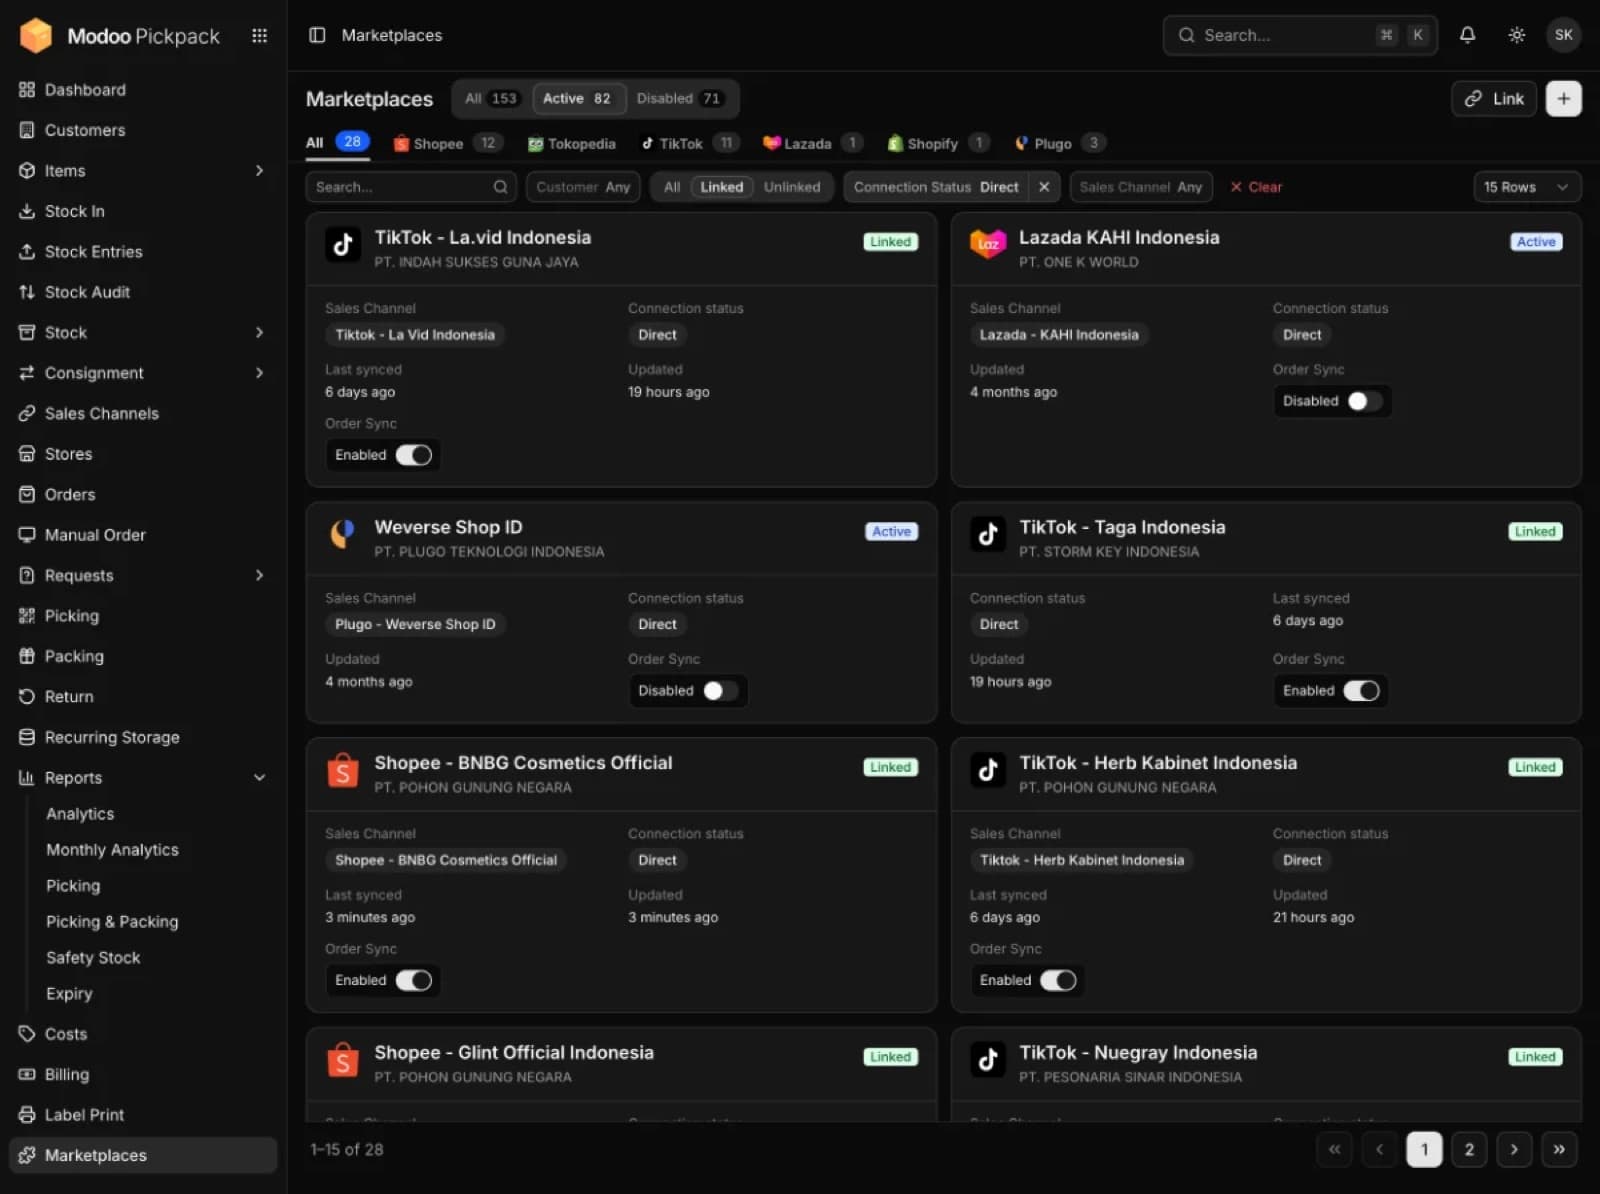The image size is (1600, 1194).
Task: Clear all filters with Clear
Action: [x=1256, y=187]
